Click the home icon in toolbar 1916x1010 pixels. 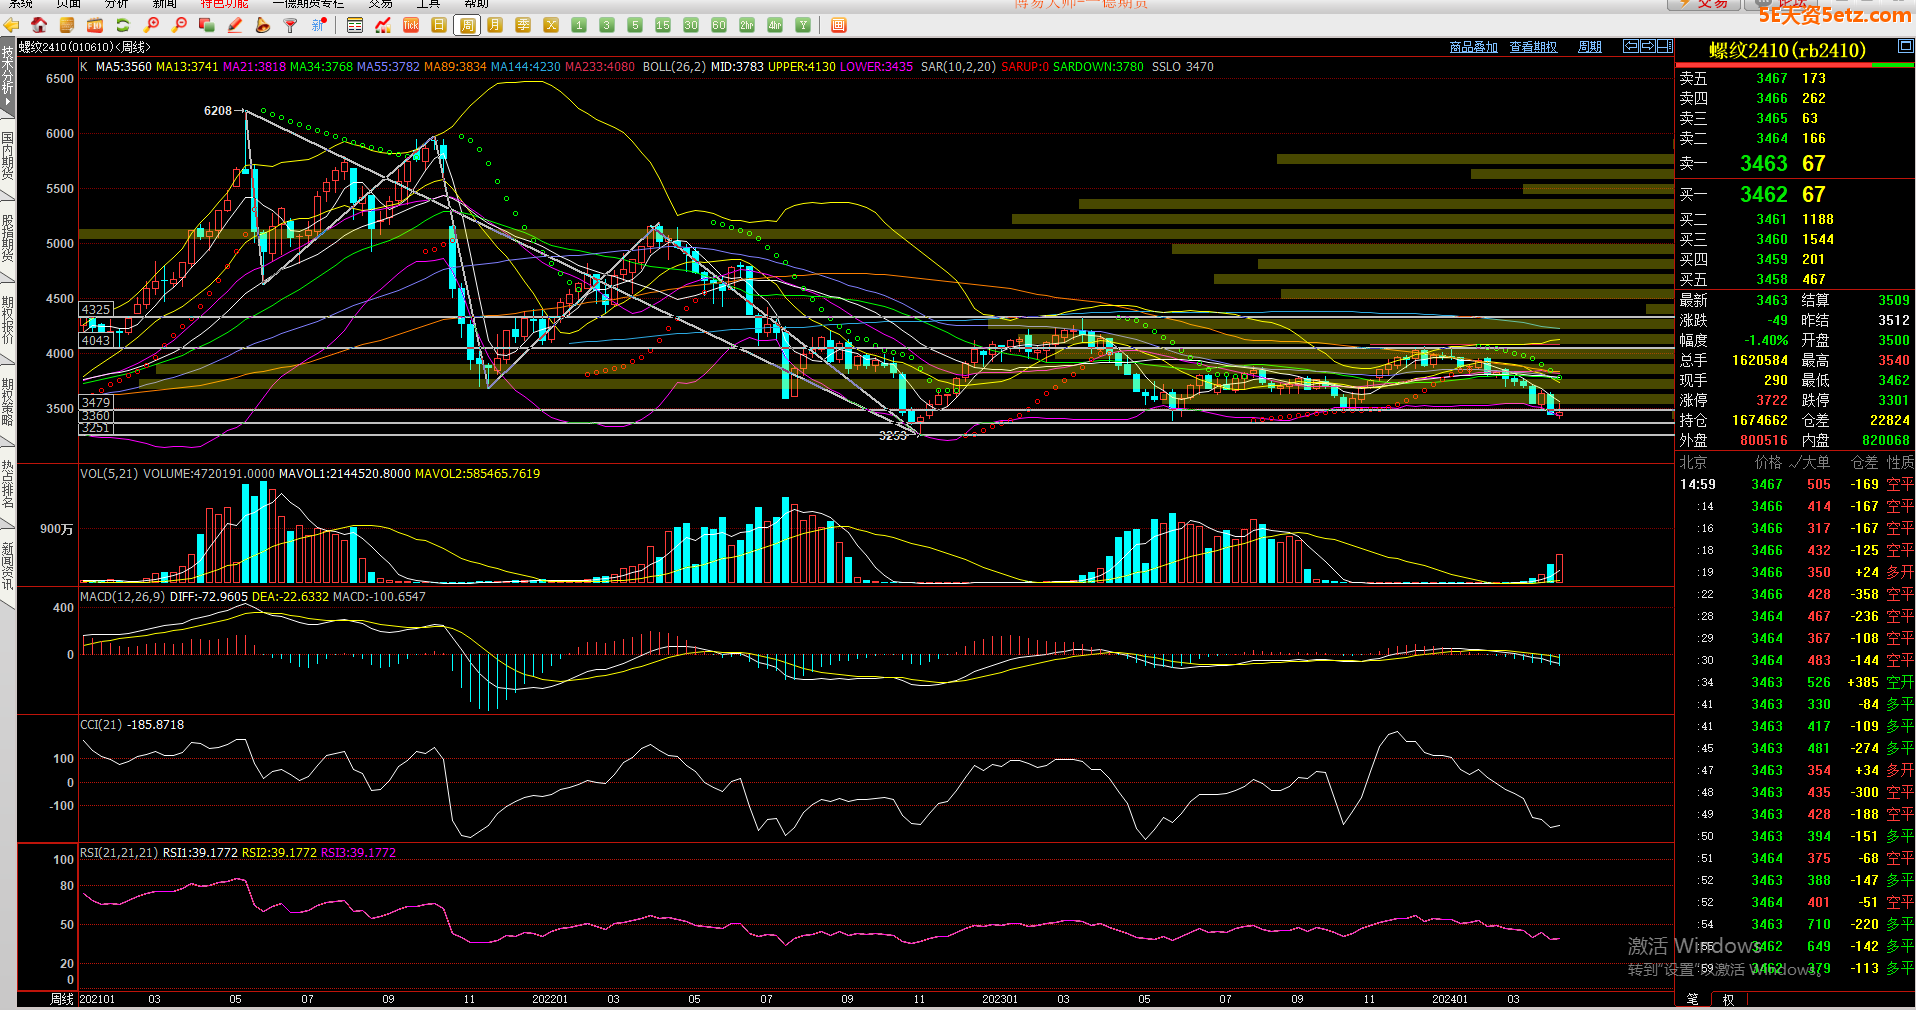pyautogui.click(x=39, y=25)
